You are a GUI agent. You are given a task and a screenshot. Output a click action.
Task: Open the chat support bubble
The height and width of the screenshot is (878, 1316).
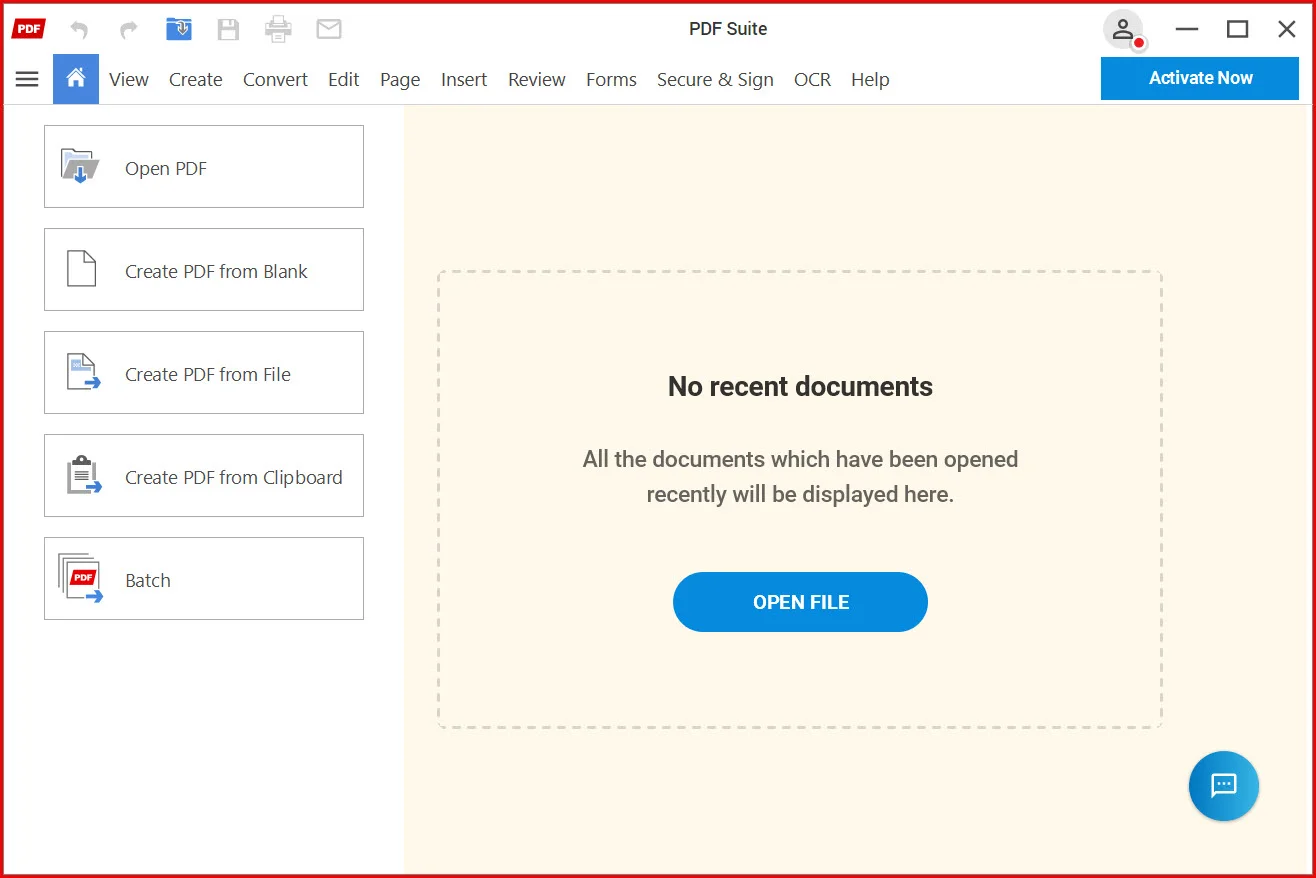click(1223, 786)
